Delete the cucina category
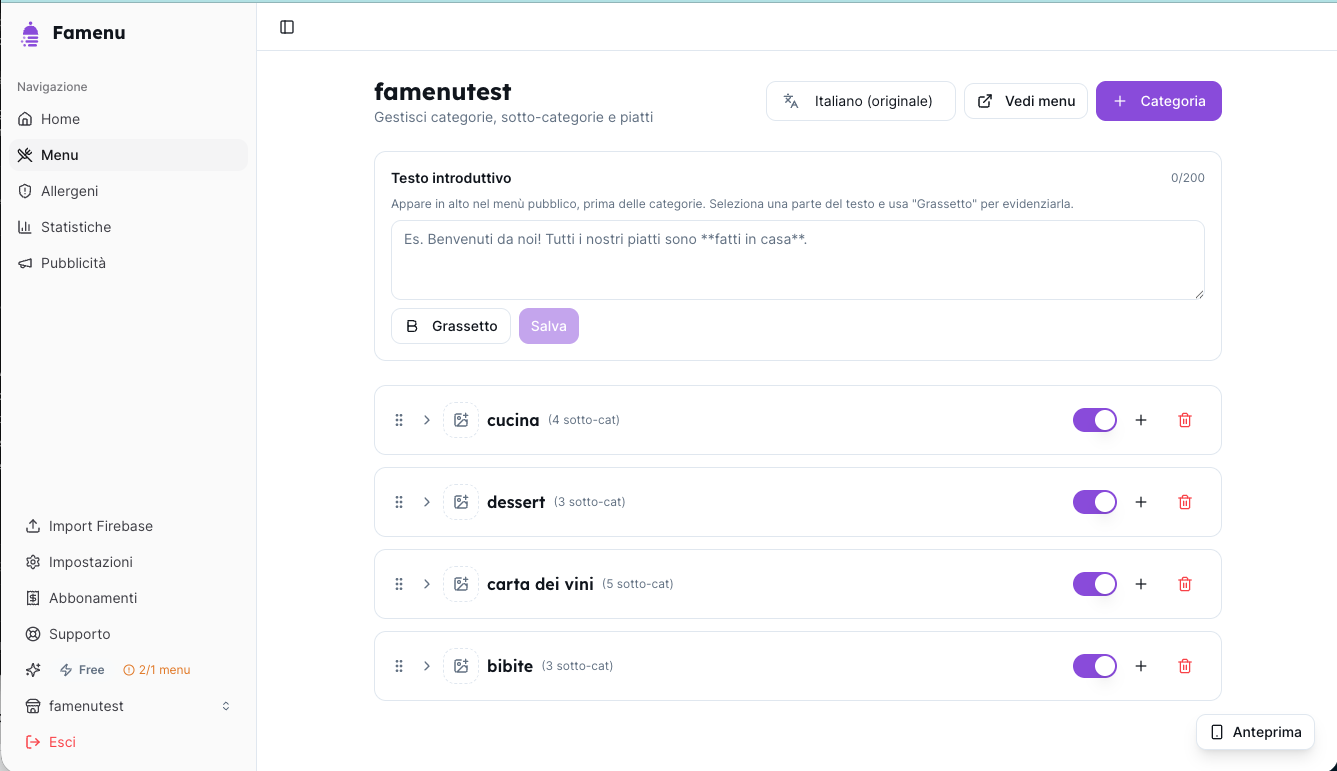Viewport: 1337px width, 771px height. pyautogui.click(x=1185, y=420)
